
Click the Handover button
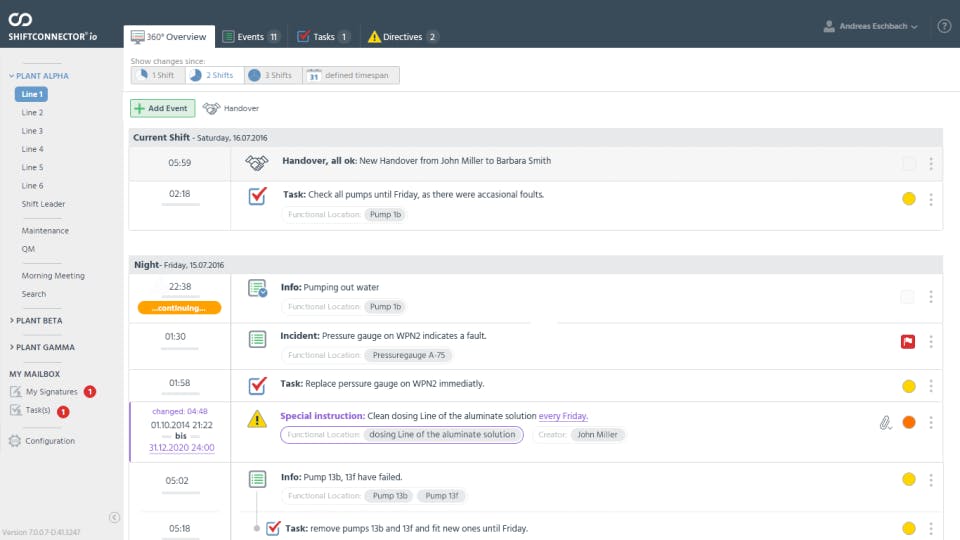pos(231,108)
